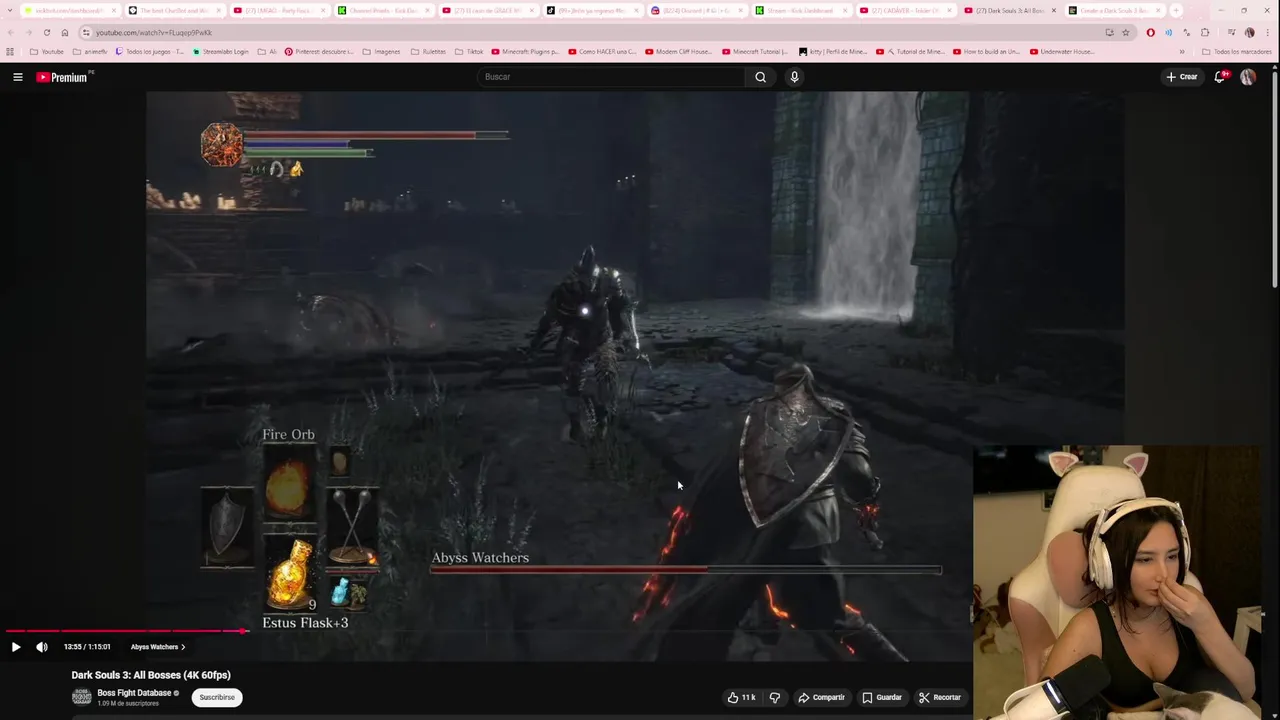The image size is (1280, 720).
Task: Open Todos los juegos Twitch bookmark
Action: pyautogui.click(x=150, y=51)
